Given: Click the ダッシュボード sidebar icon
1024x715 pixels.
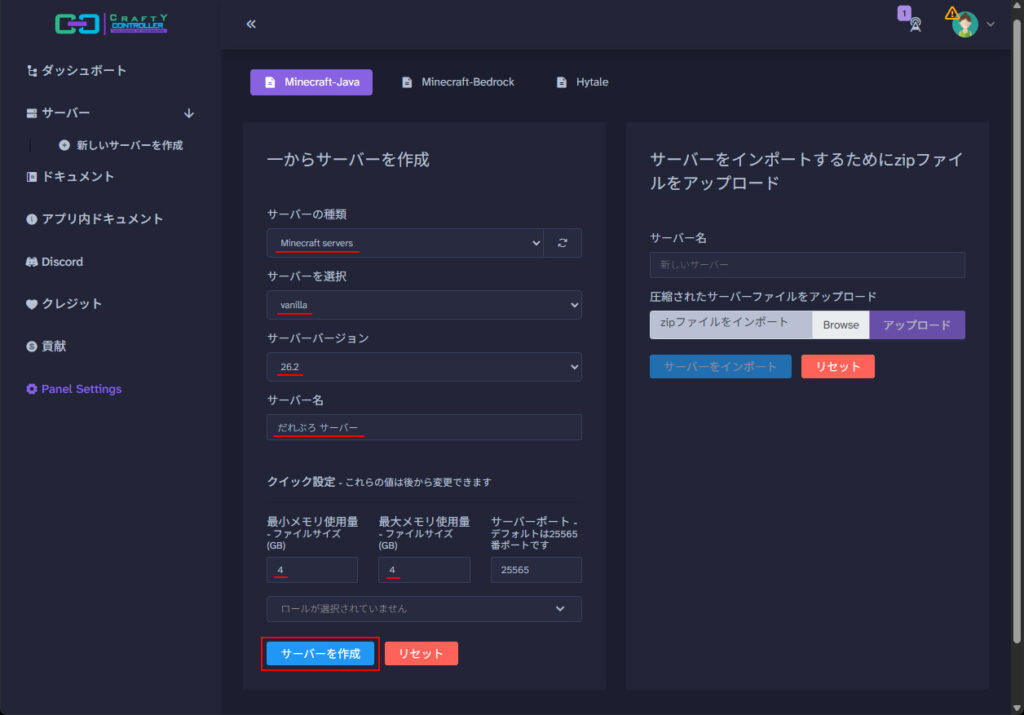Looking at the screenshot, I should click(x=31, y=71).
